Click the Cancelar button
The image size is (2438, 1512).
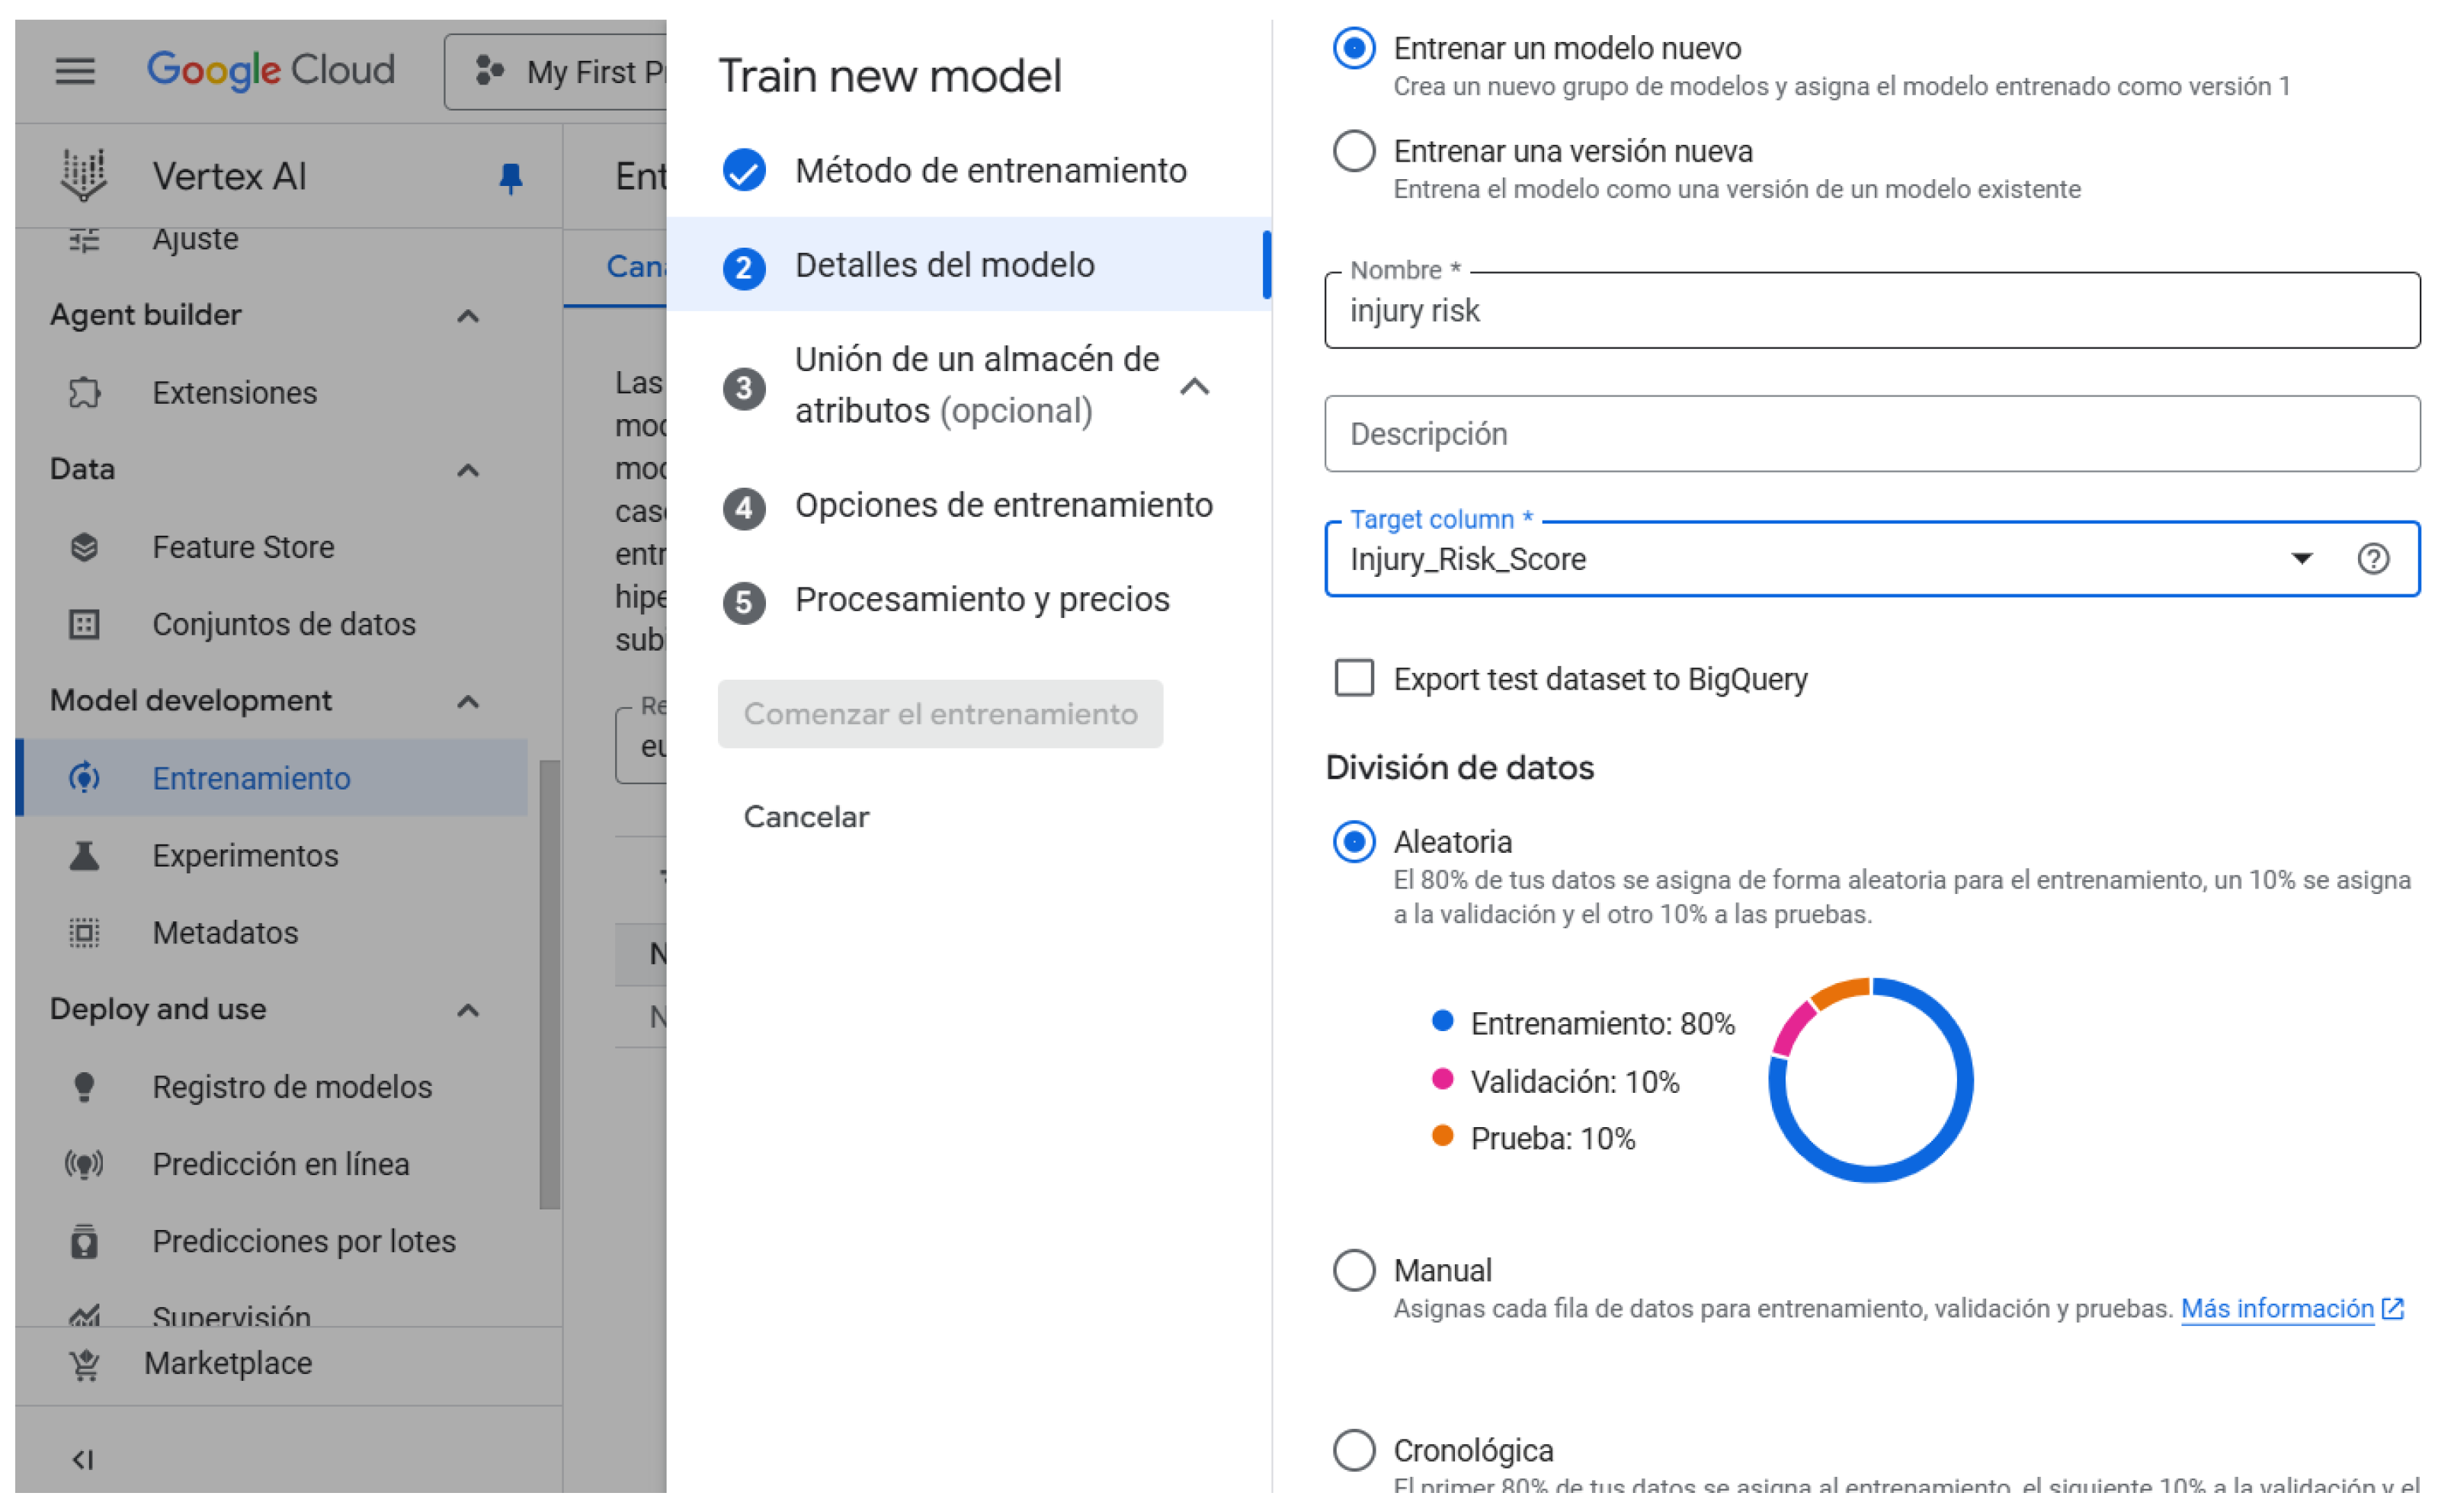(806, 817)
